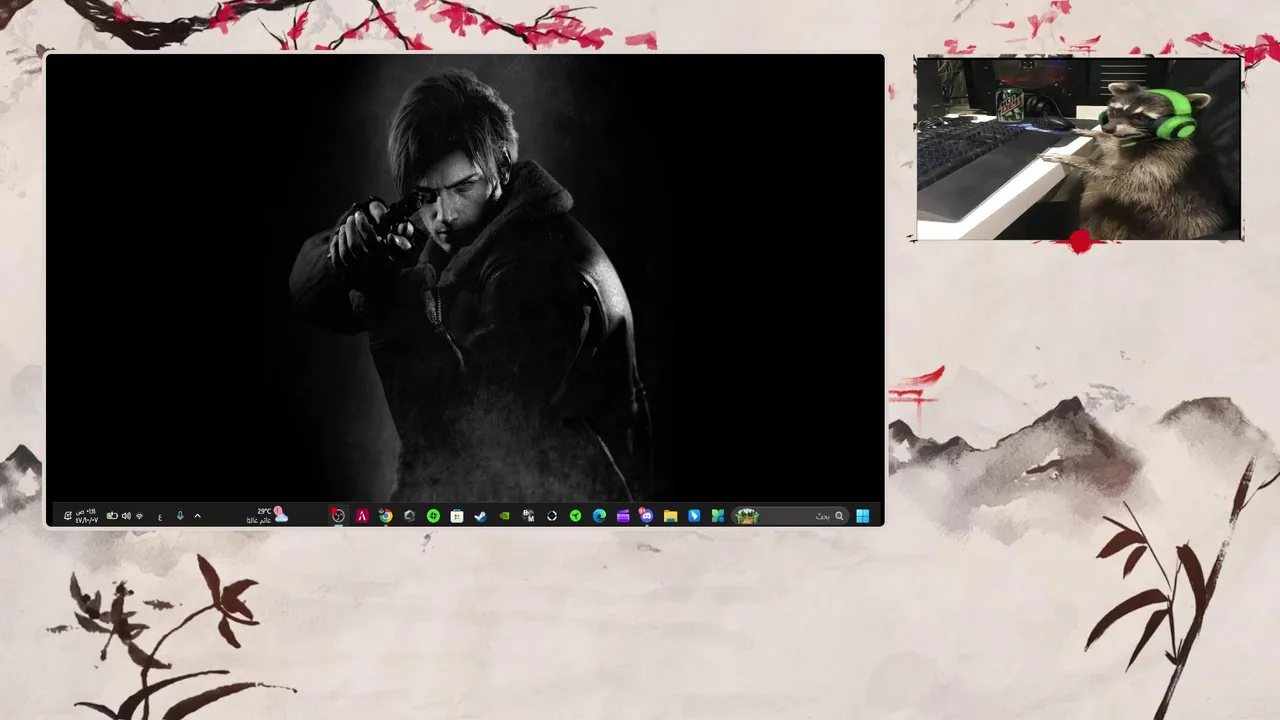Click the raccoon webcam overlay
This screenshot has height=720, width=1280.
coord(1079,148)
